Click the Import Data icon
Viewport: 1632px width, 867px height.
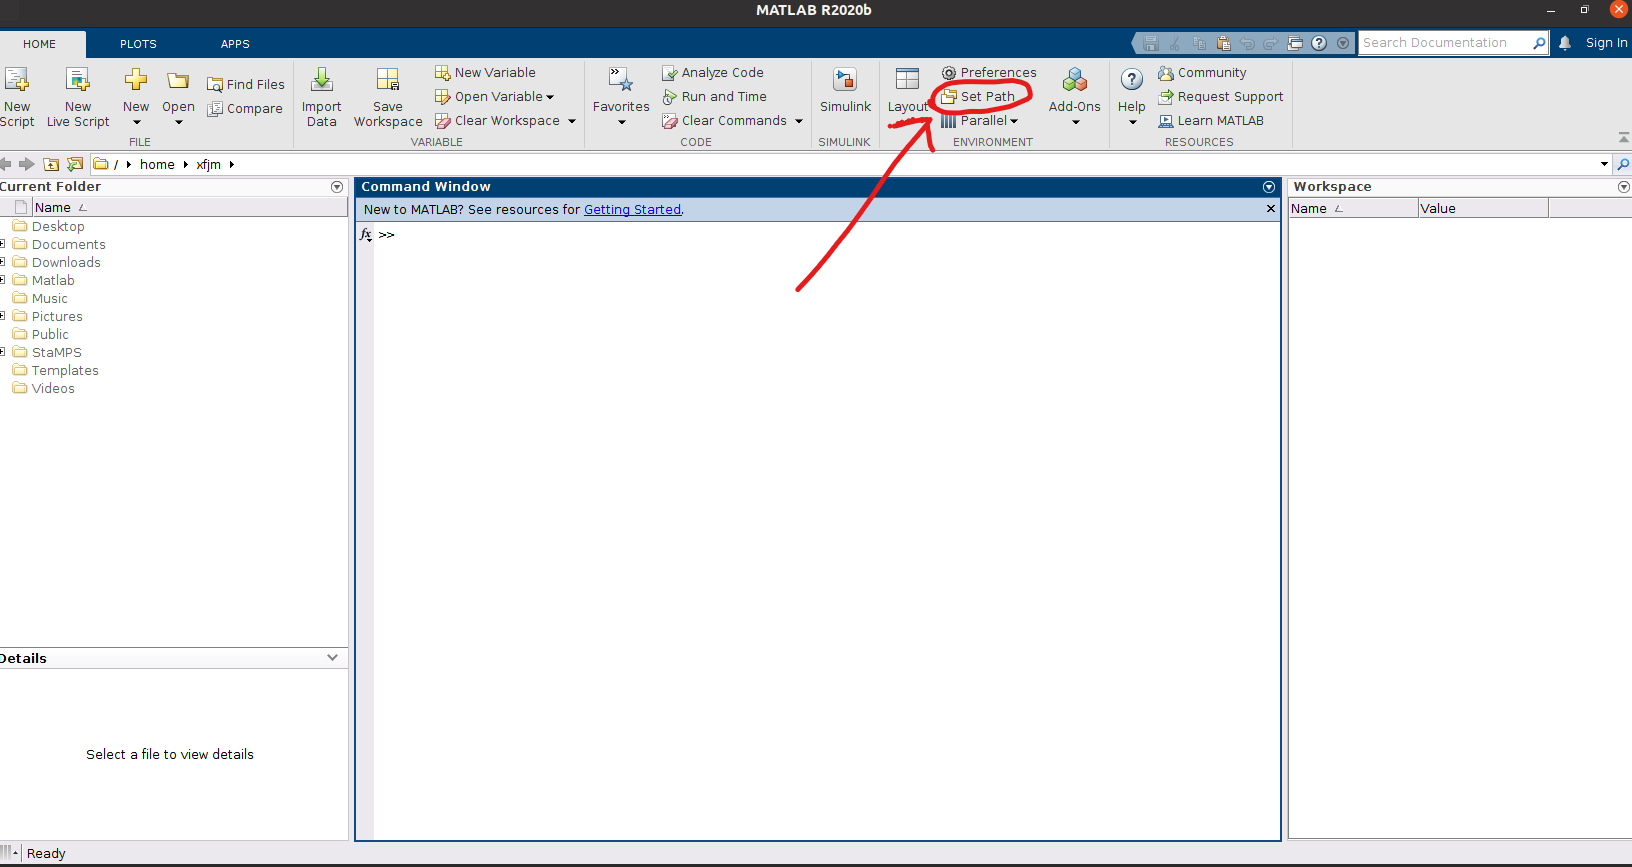coord(322,79)
